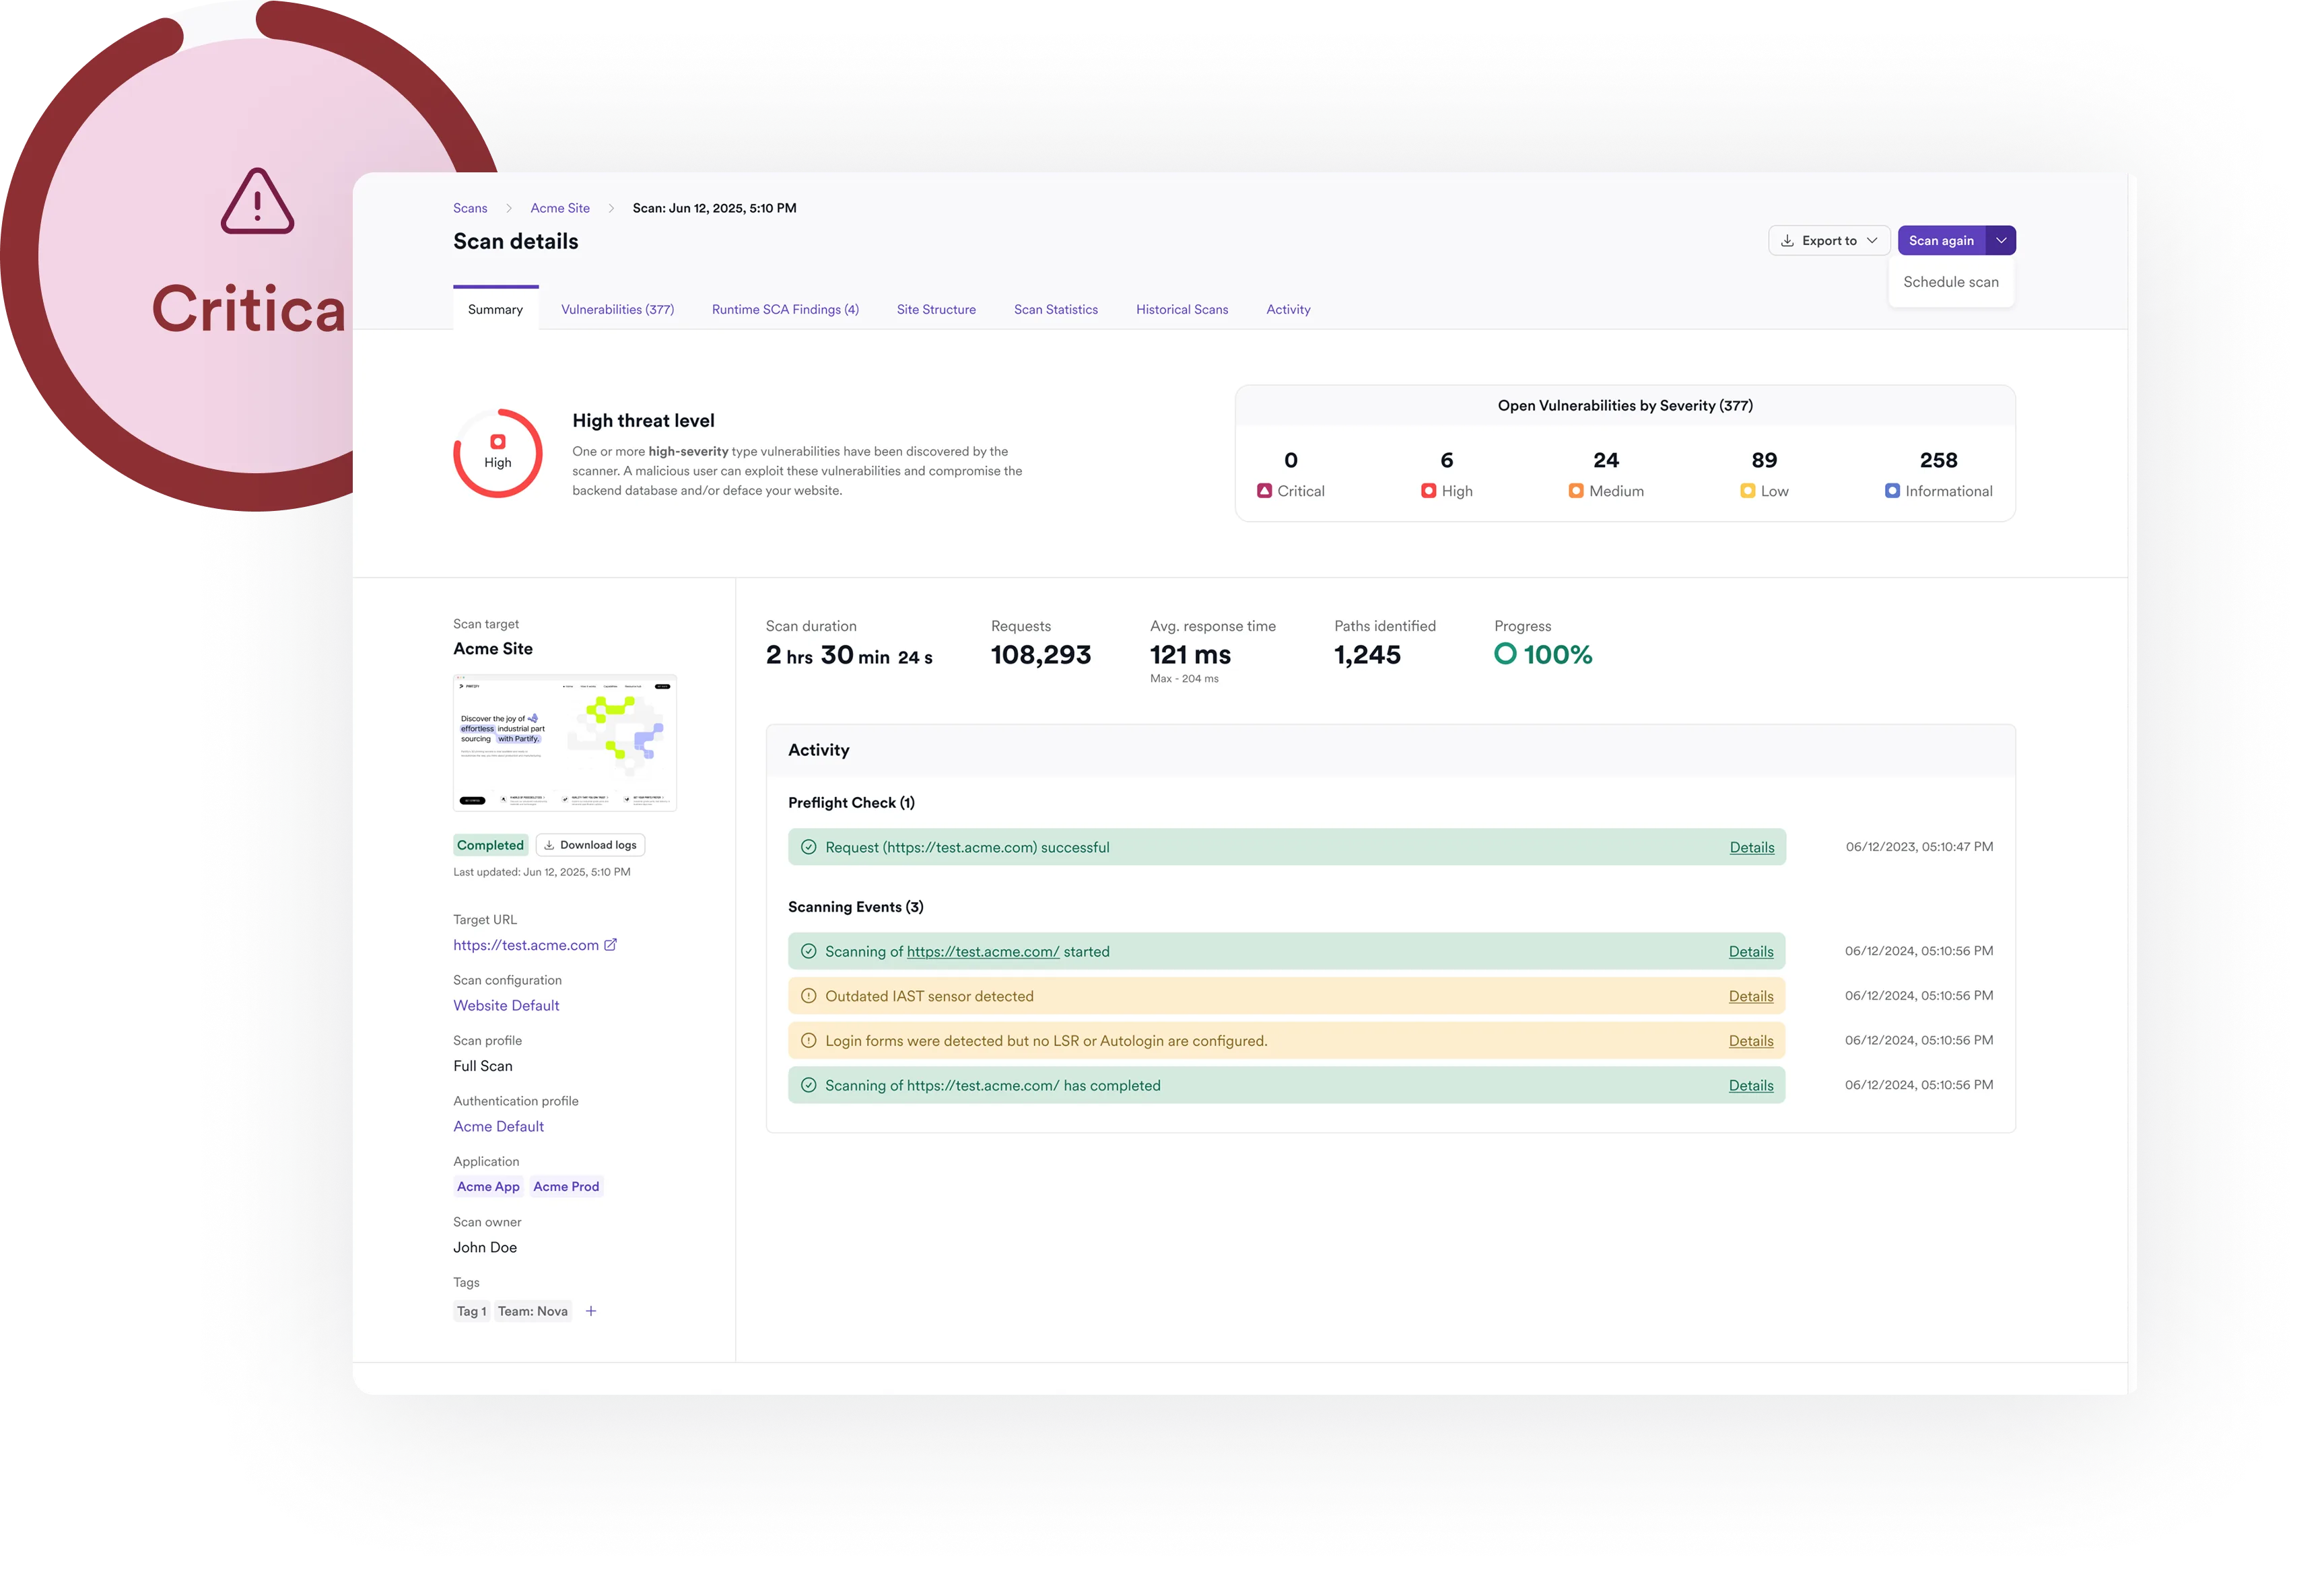Image resolution: width=2324 pixels, height=1586 pixels.
Task: Click the Low severity yellow icon
Action: (x=1747, y=491)
